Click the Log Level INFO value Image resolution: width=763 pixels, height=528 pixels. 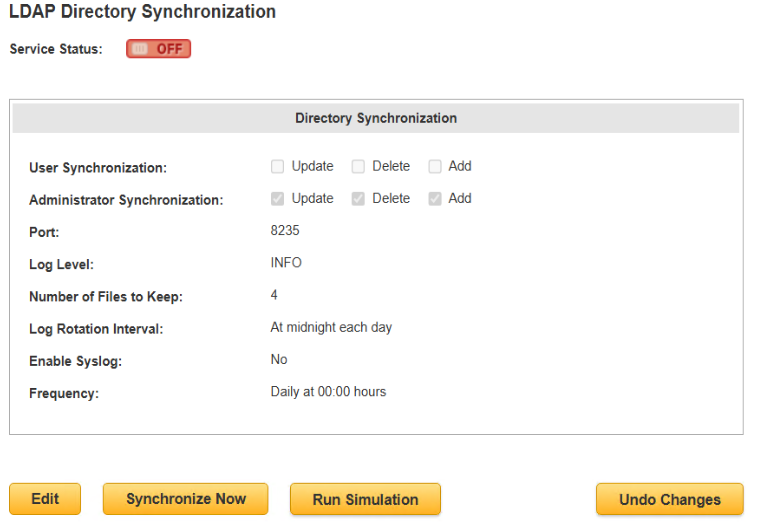(x=286, y=263)
